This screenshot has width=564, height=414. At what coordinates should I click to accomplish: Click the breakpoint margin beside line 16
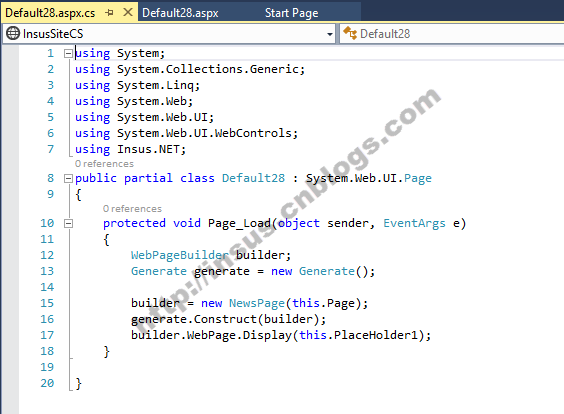(10, 319)
